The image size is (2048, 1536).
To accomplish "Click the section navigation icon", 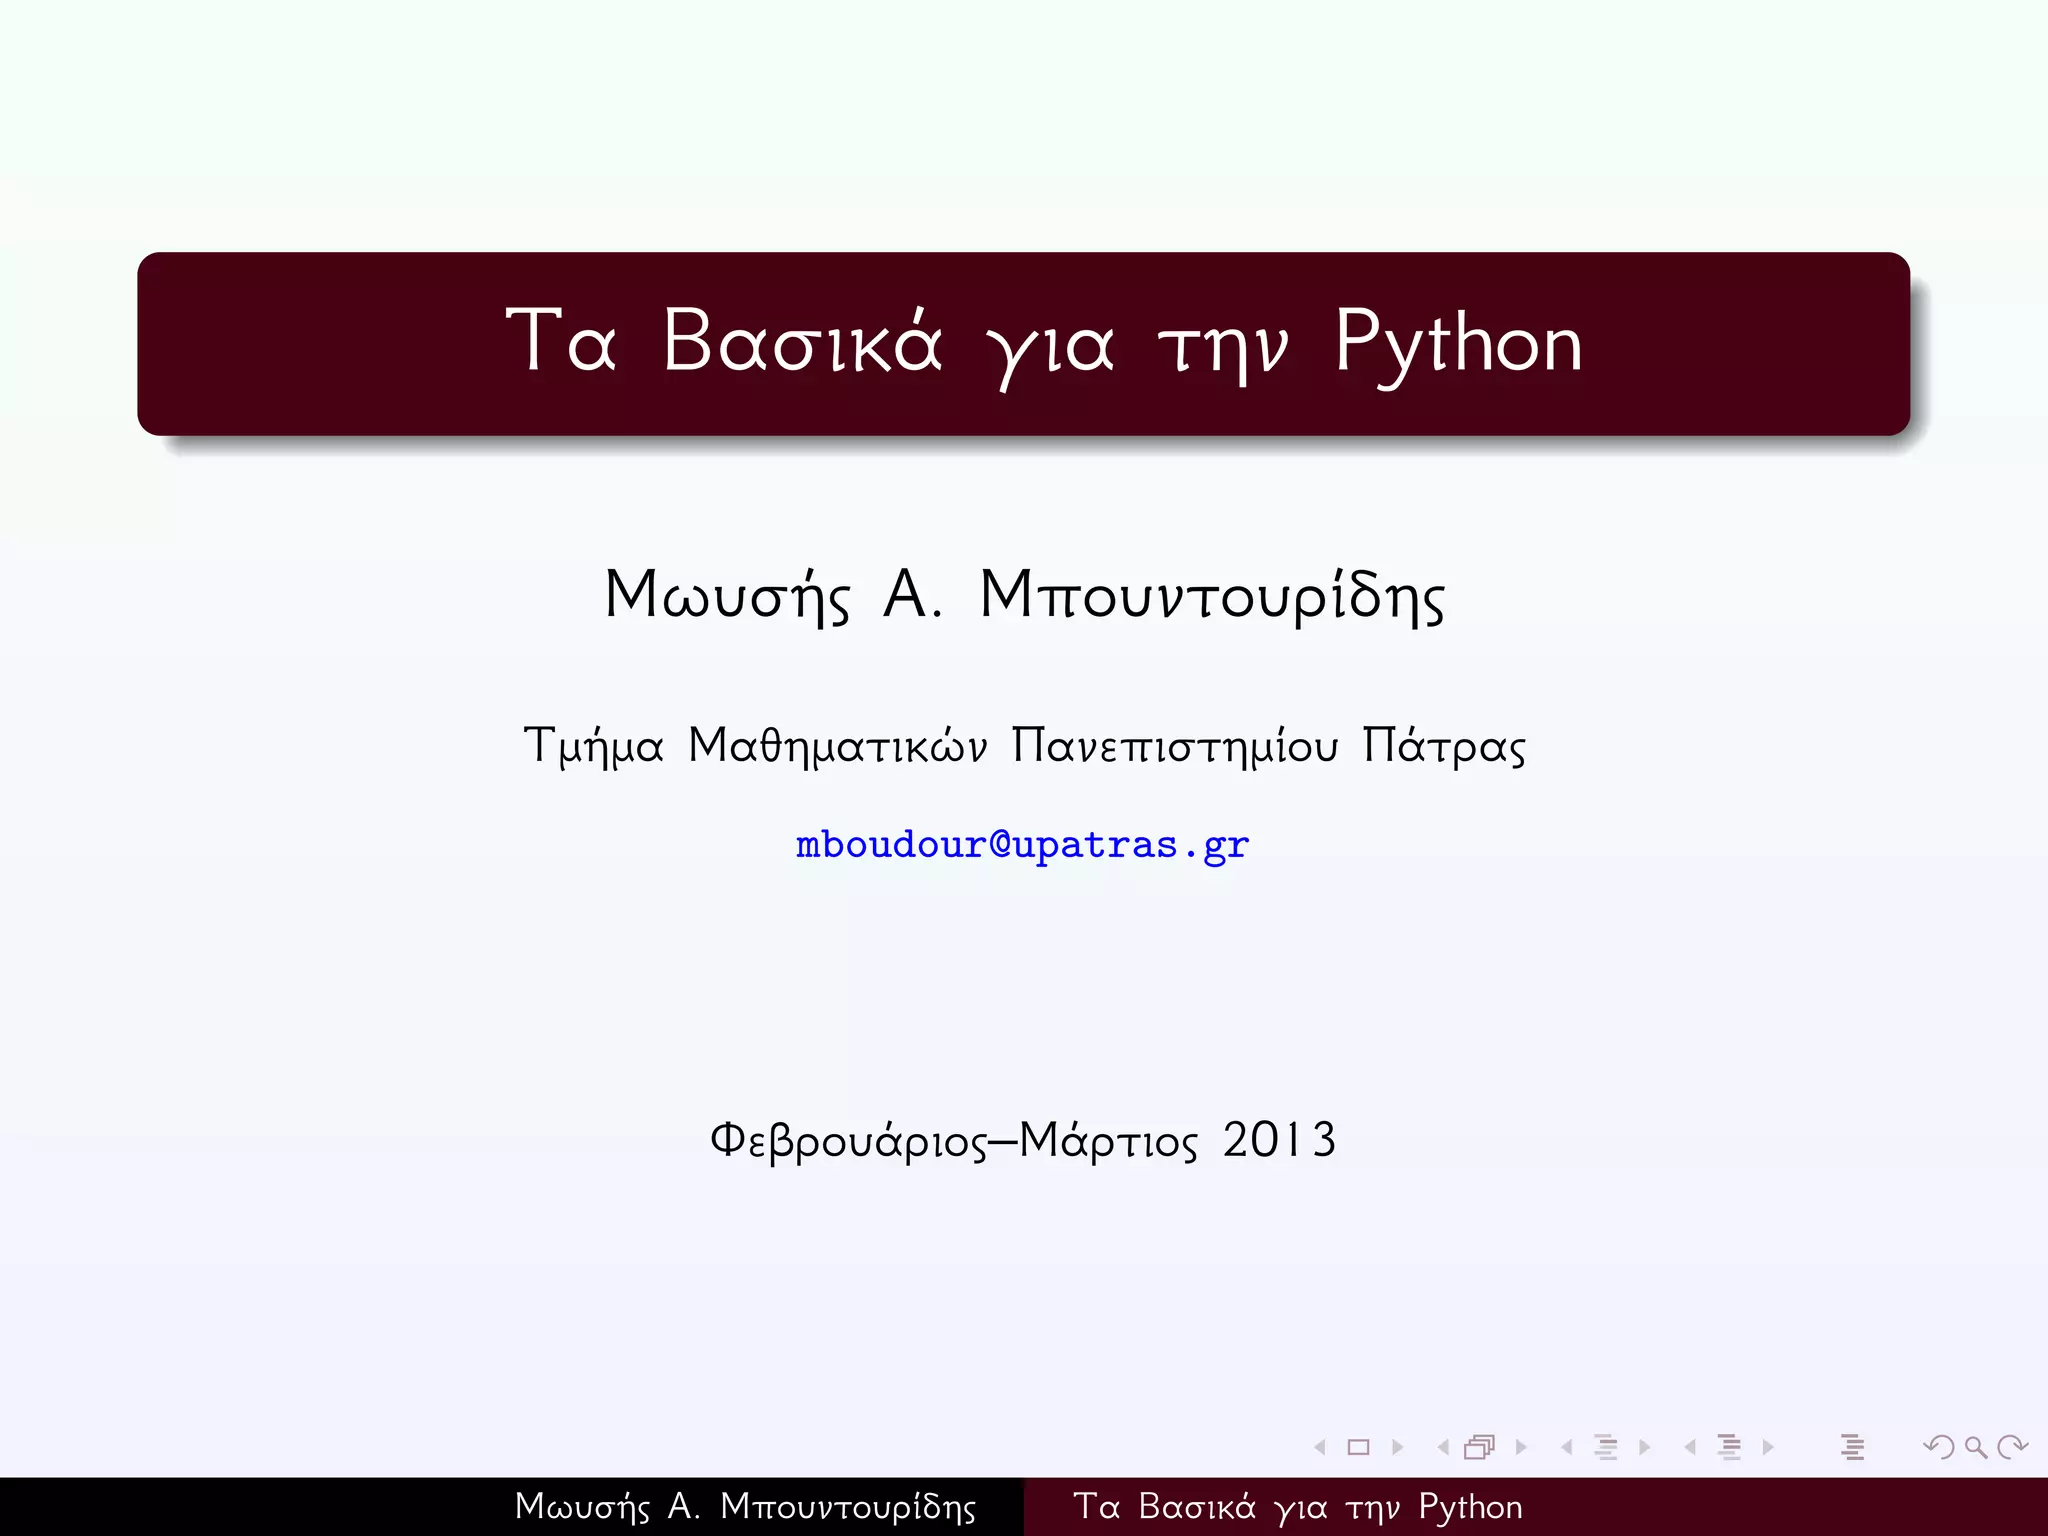I will click(x=1729, y=1447).
